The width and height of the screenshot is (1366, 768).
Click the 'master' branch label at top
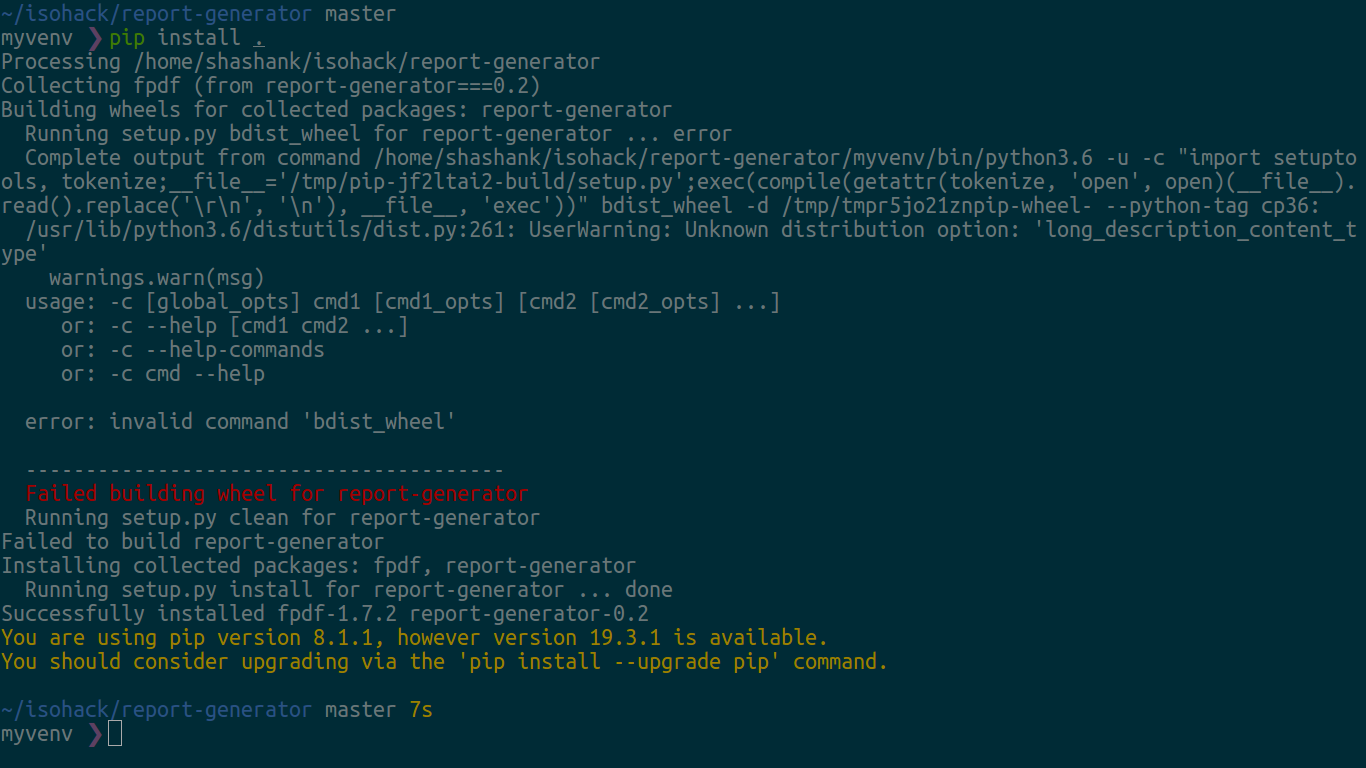[x=361, y=14]
